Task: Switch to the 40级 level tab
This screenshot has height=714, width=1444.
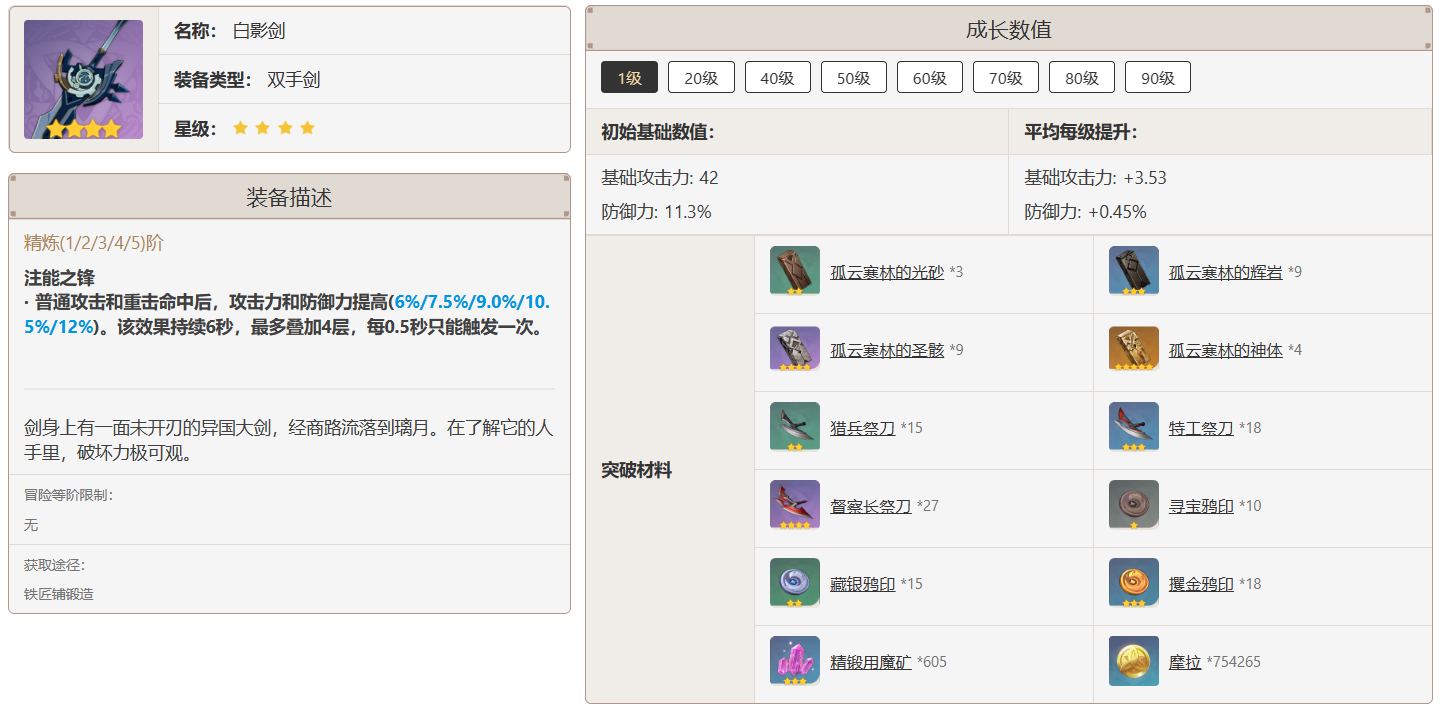Action: (777, 77)
